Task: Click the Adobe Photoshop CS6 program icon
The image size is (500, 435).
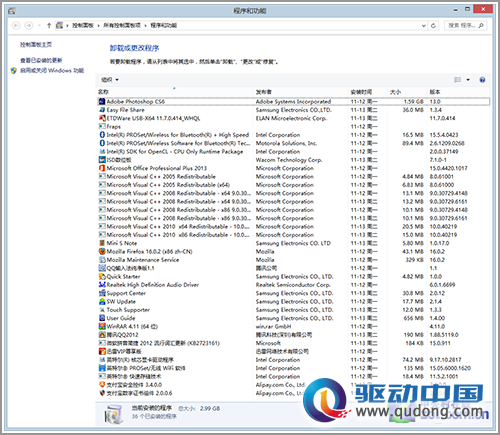Action: coord(102,101)
